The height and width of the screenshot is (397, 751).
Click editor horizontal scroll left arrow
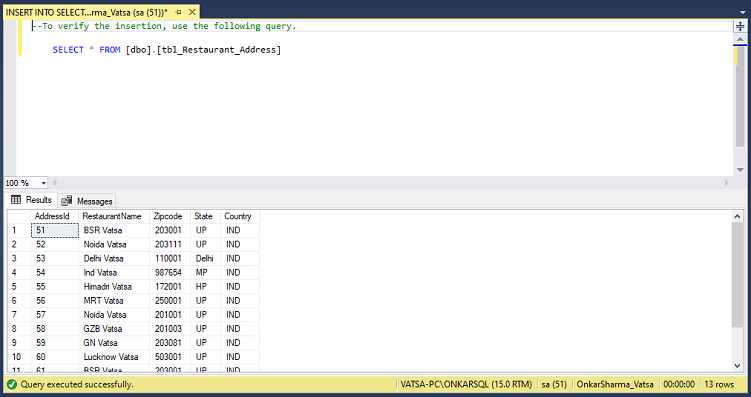coord(55,182)
